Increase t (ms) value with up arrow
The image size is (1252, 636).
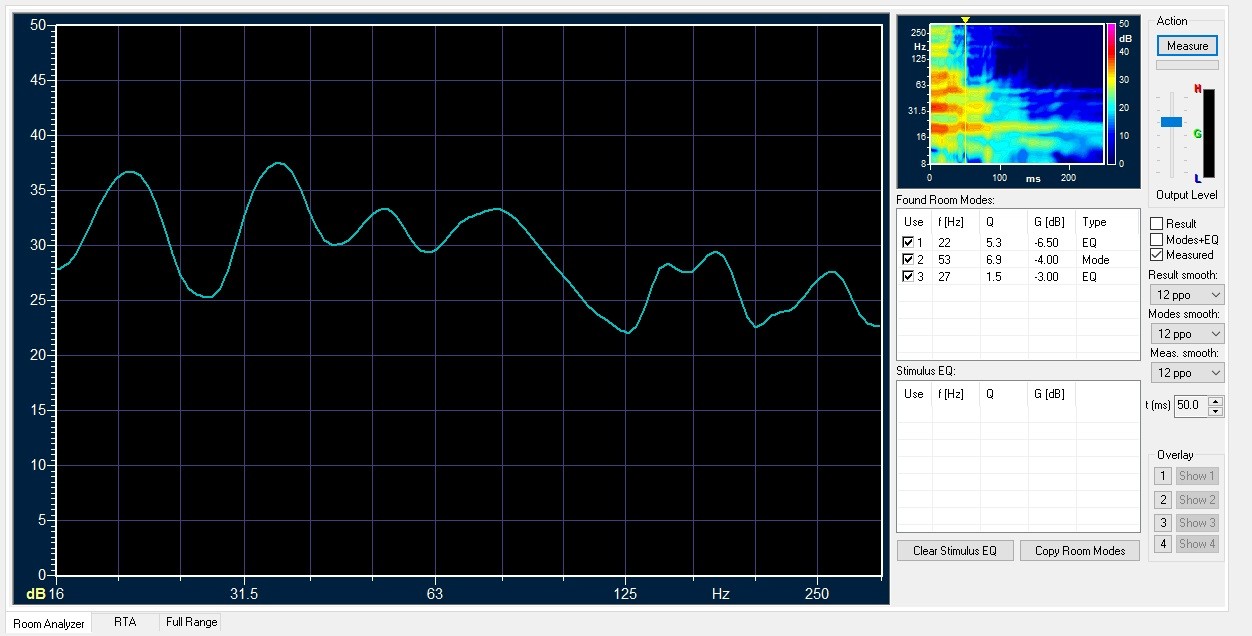coord(1215,401)
